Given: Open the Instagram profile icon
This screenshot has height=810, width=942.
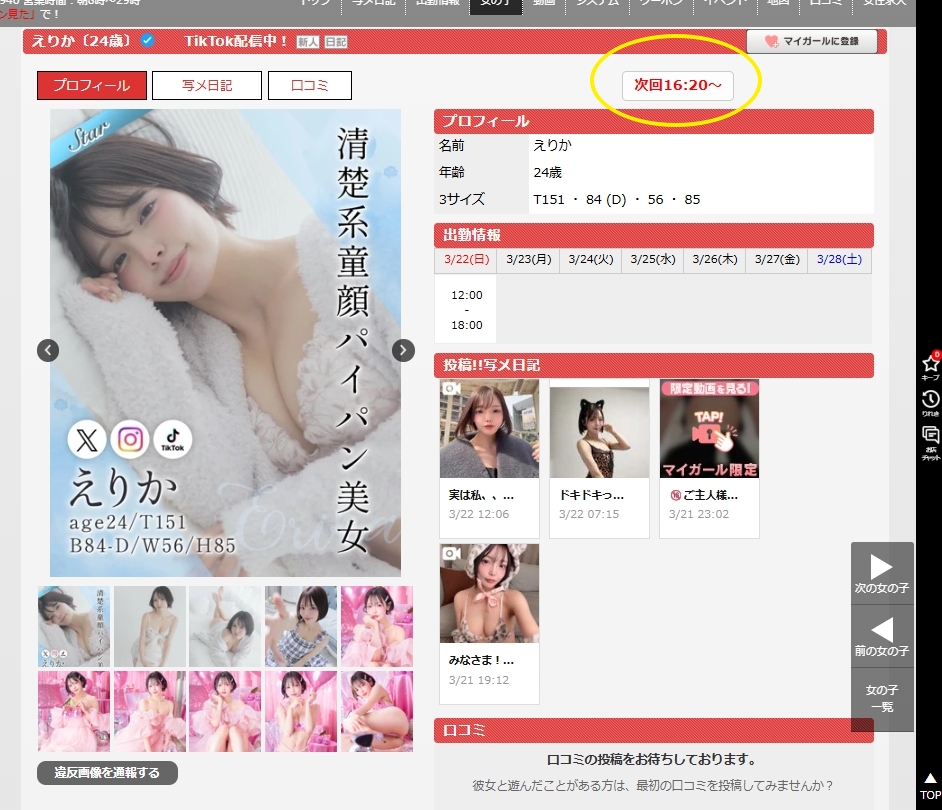Looking at the screenshot, I should 130,440.
